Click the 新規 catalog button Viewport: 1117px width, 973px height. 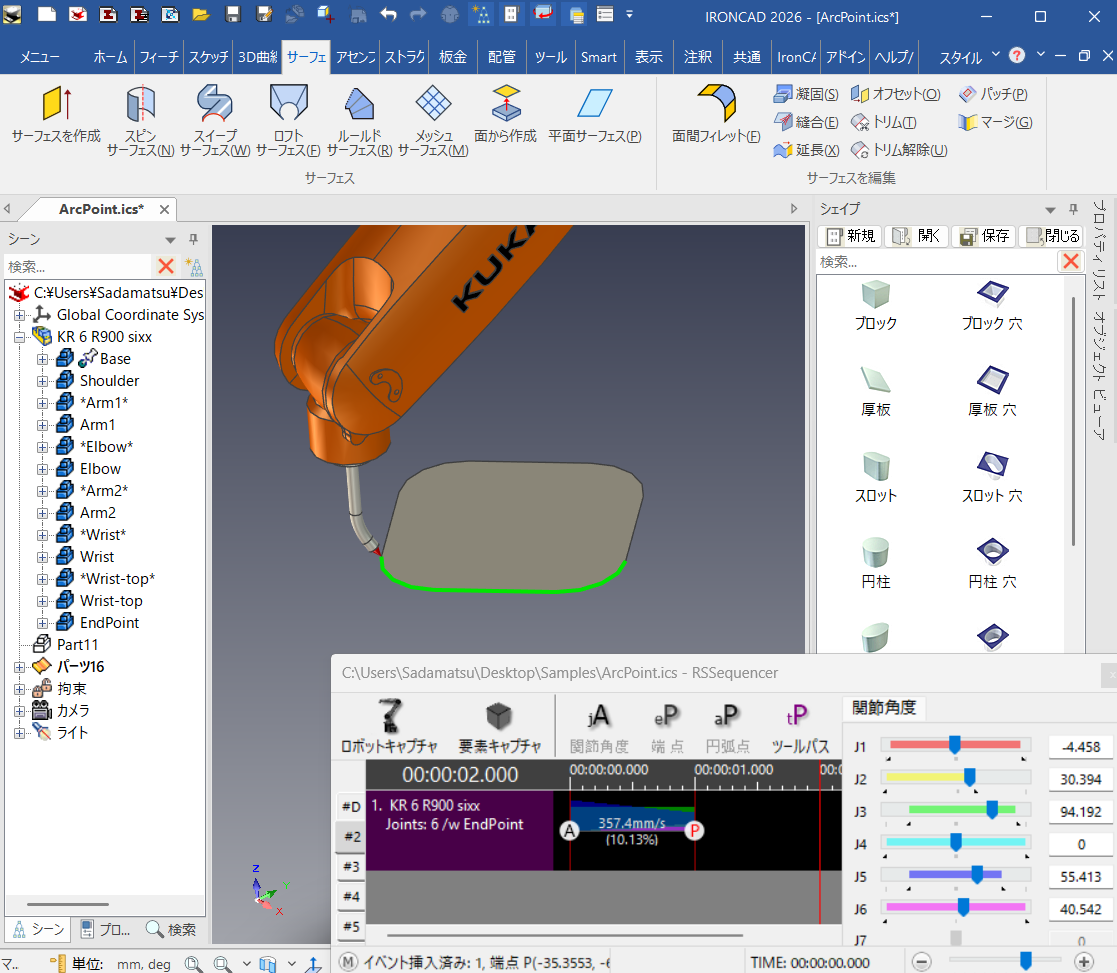pos(850,236)
